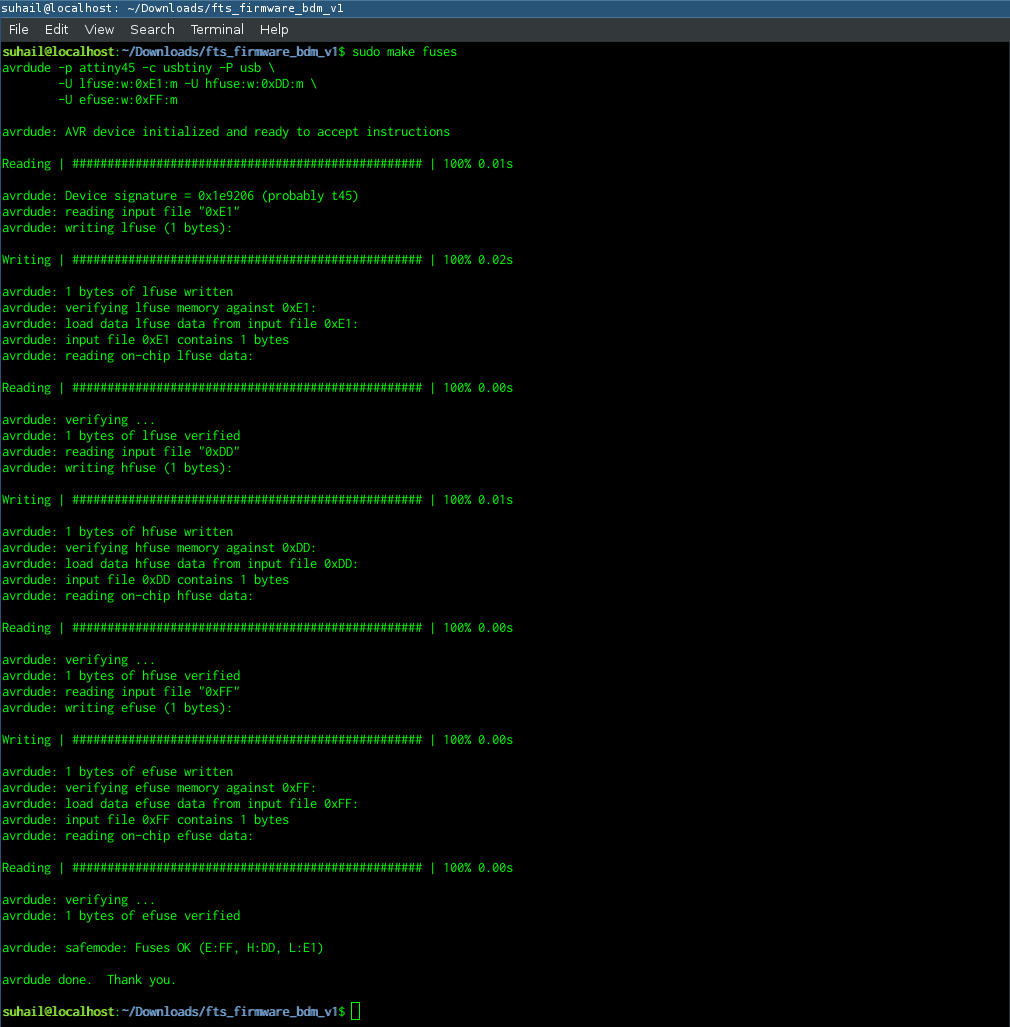Image resolution: width=1010 pixels, height=1027 pixels.
Task: Click the line 'reading input file "0xDD"'
Action: tap(153, 452)
